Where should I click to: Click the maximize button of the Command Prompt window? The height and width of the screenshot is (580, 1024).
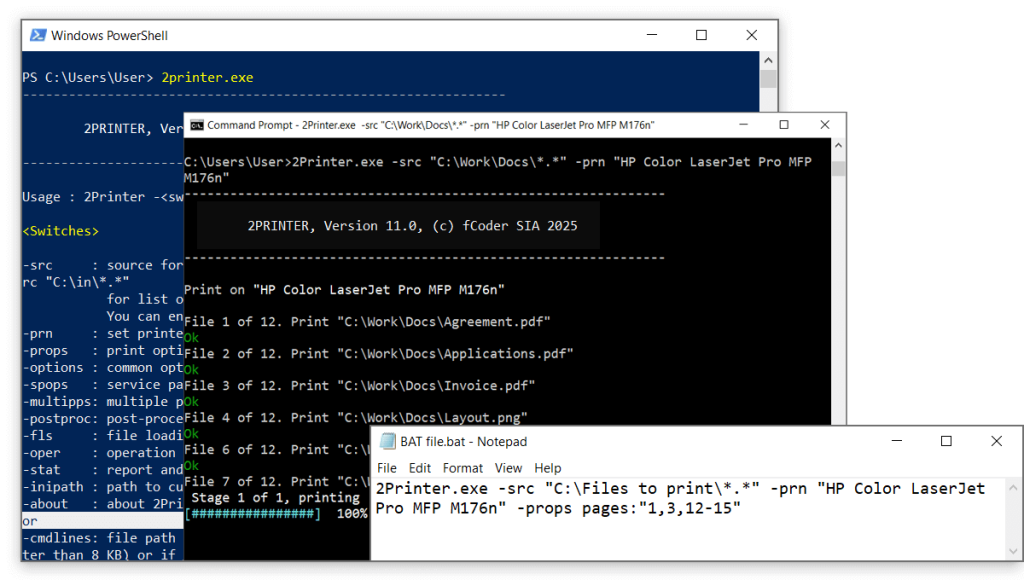pyautogui.click(x=785, y=125)
